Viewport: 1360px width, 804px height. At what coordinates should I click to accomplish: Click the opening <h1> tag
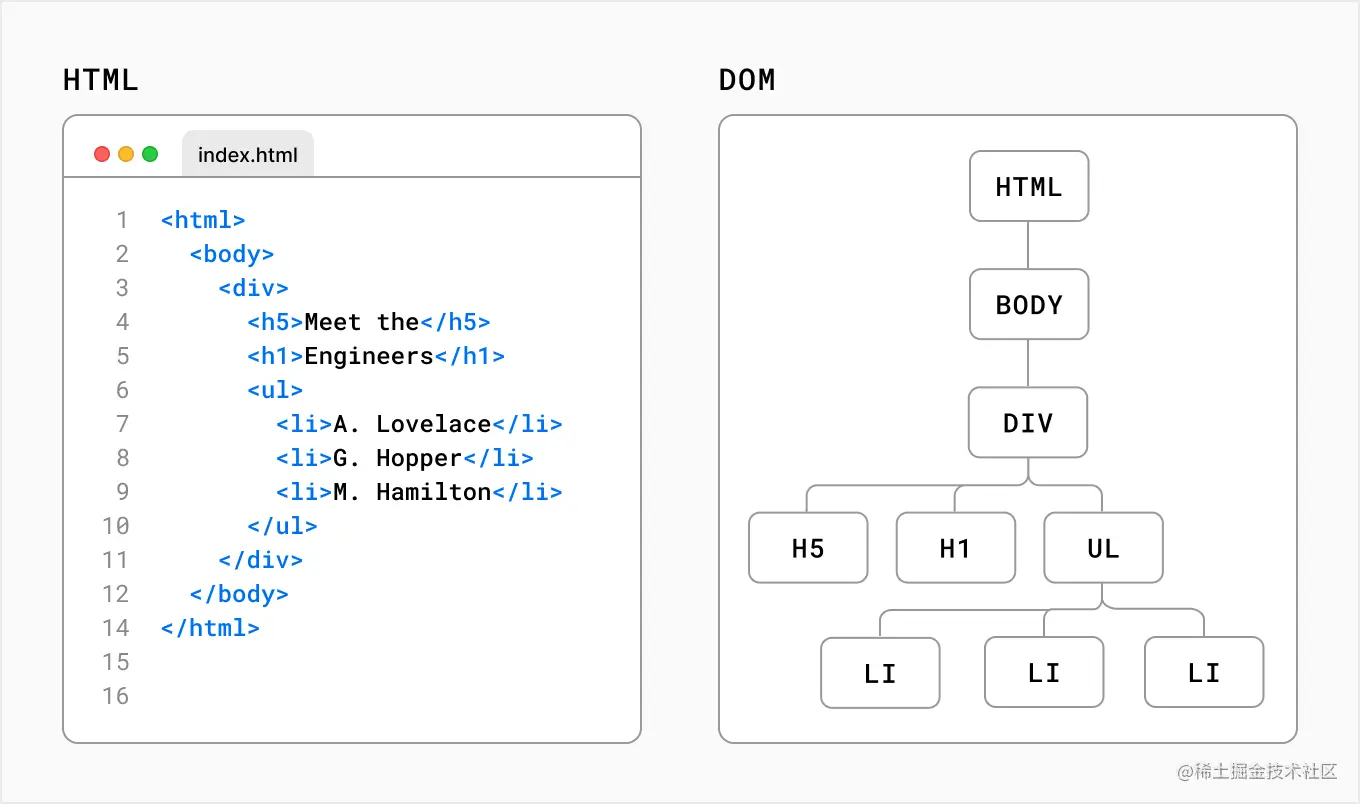click(275, 356)
